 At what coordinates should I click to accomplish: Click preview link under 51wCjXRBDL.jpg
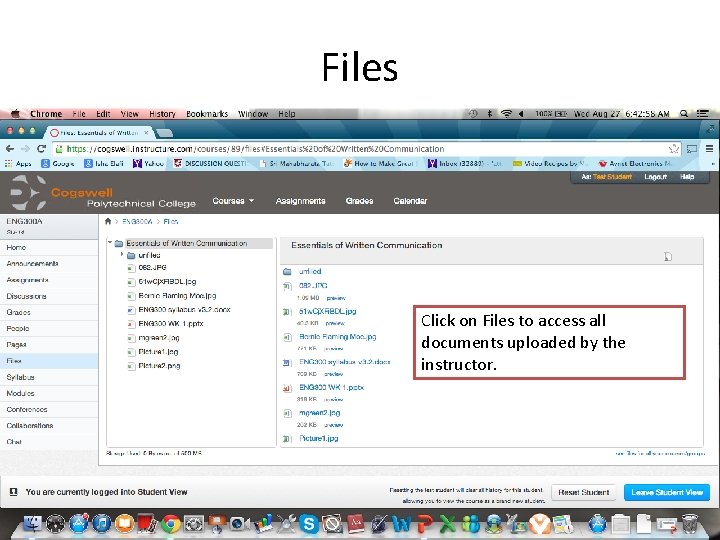pyautogui.click(x=335, y=323)
